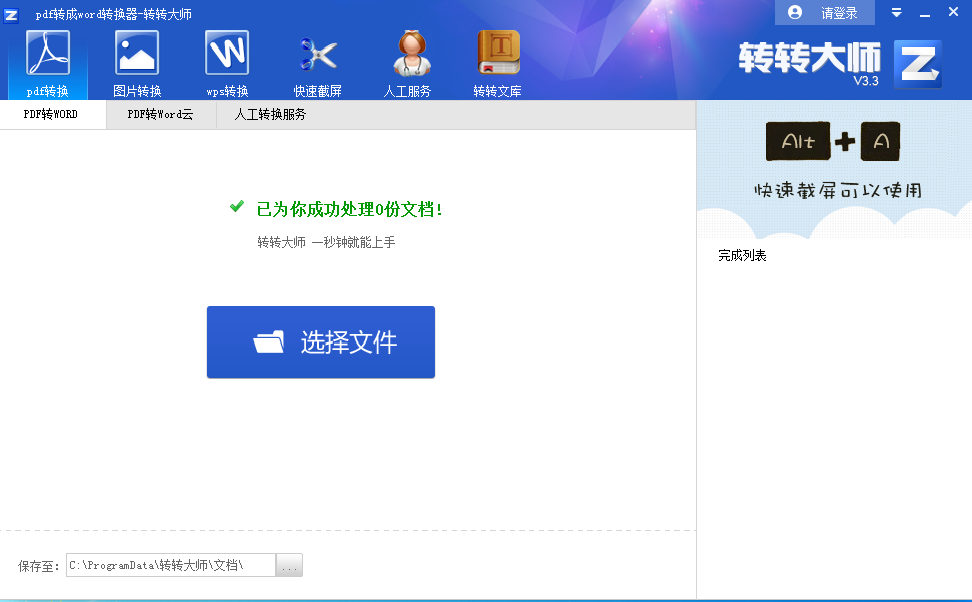Click the 保存至 save path field
This screenshot has height=602, width=972.
170,566
